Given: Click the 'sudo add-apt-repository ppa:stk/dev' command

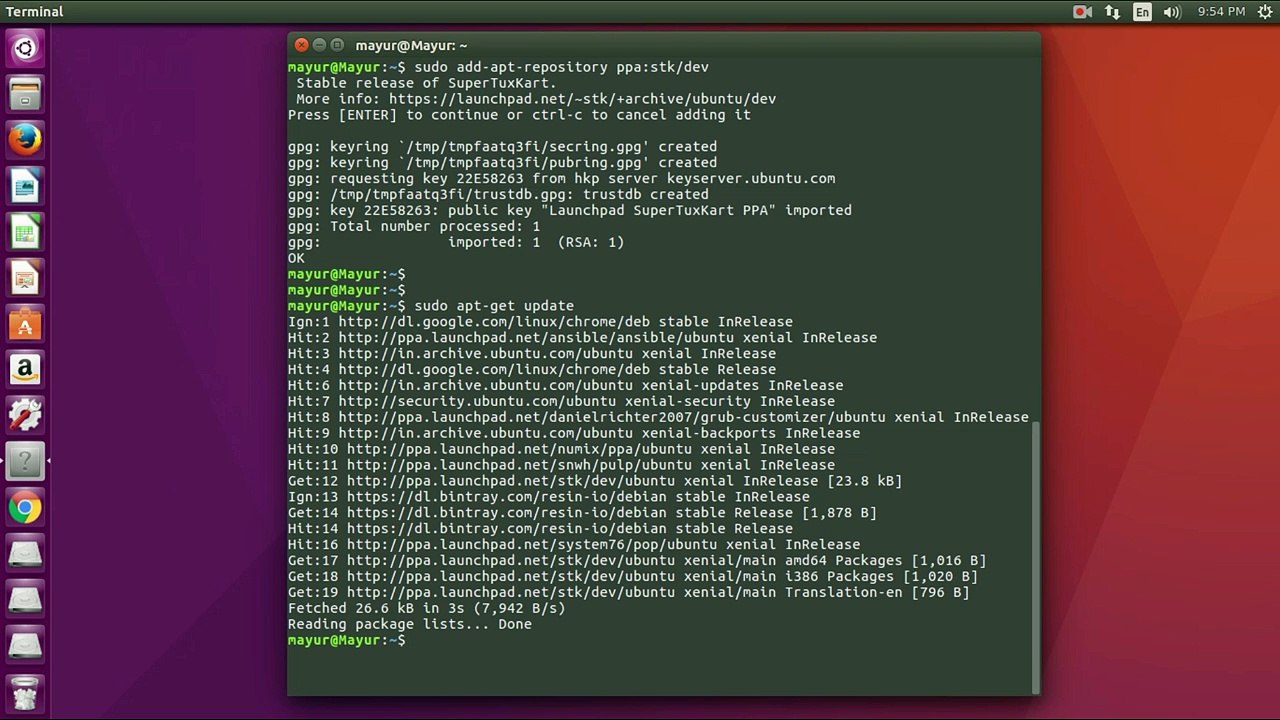Looking at the screenshot, I should click(x=561, y=67).
